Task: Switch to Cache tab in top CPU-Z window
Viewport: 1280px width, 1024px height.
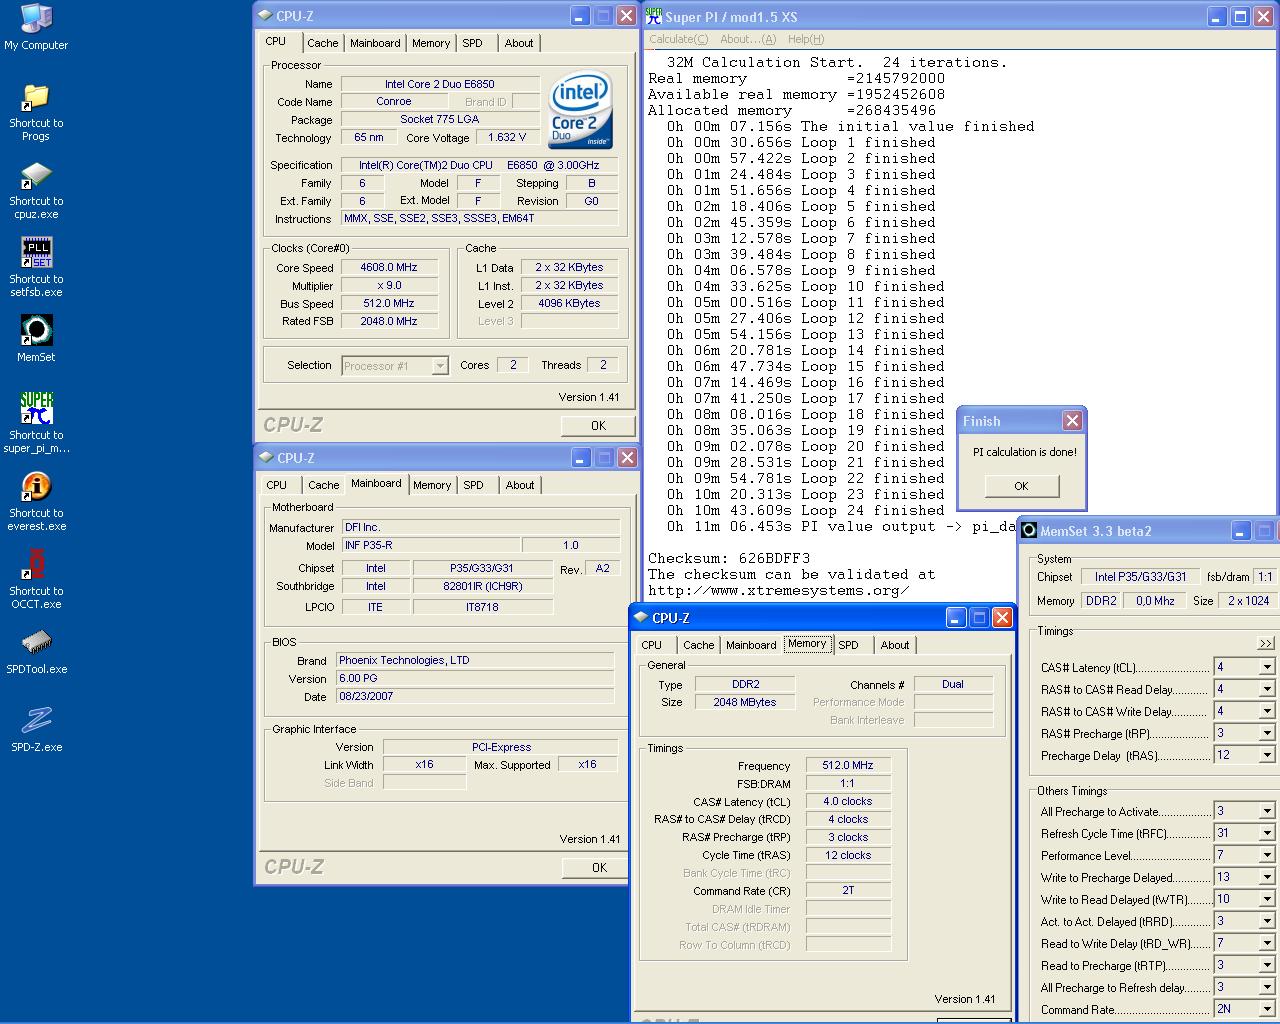Action: [x=322, y=43]
